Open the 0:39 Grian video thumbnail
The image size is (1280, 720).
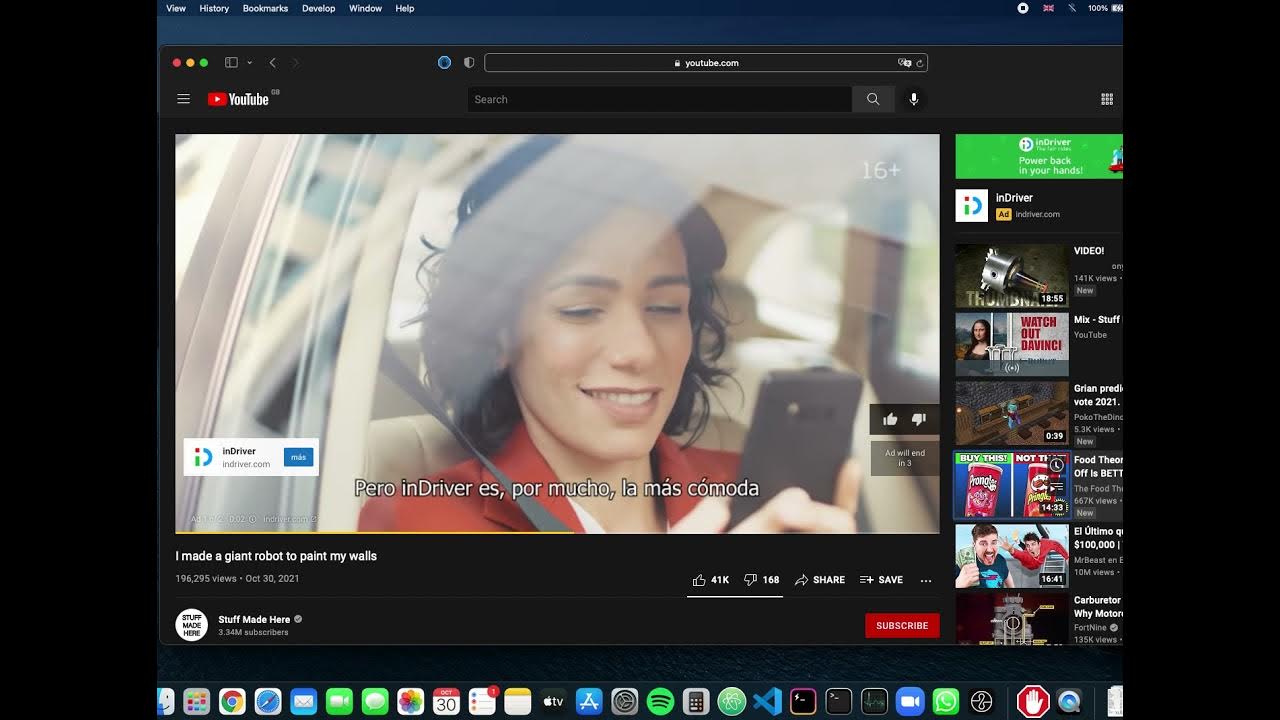(1012, 413)
